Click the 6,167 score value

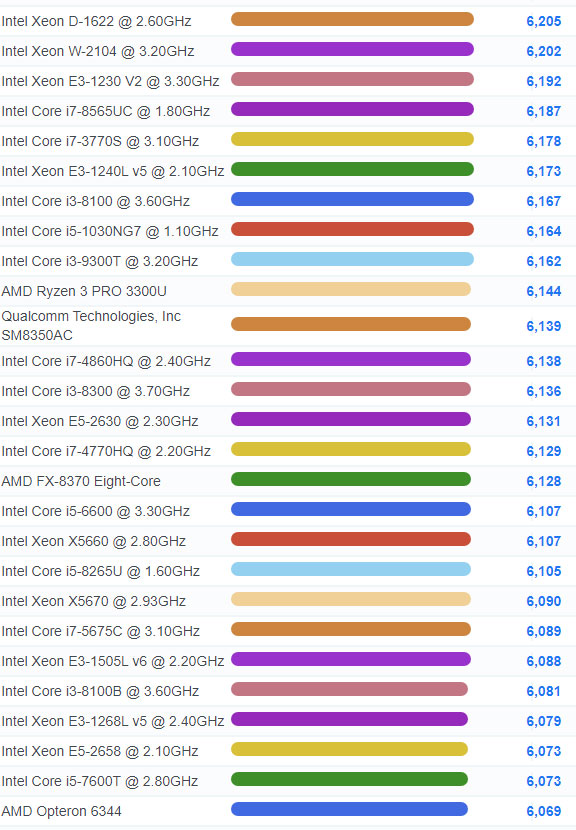544,201
